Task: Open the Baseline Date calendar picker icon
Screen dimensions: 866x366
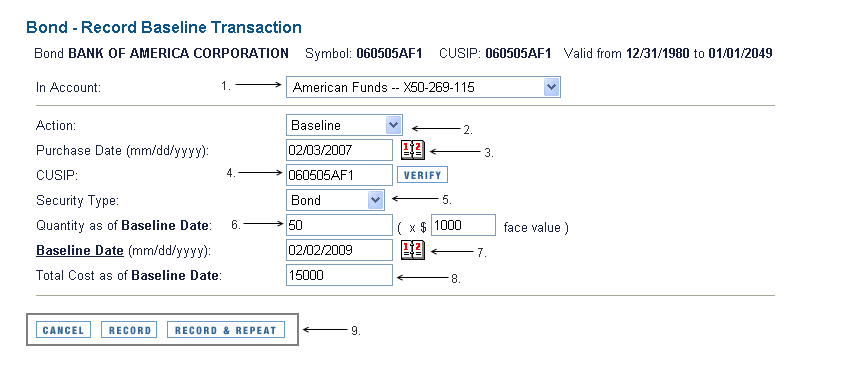Action: pyautogui.click(x=413, y=250)
